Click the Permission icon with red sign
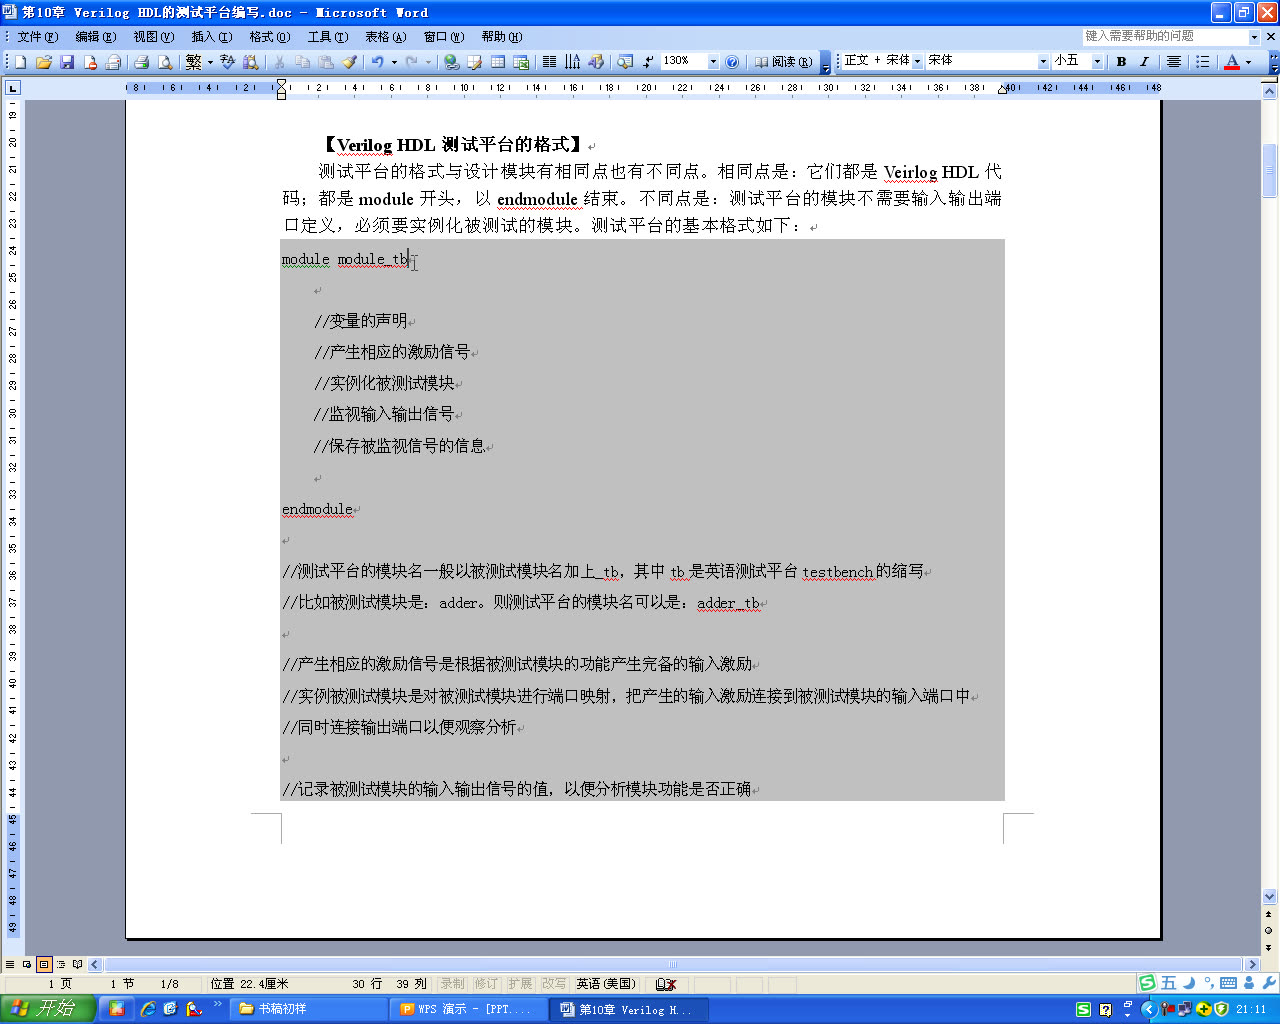 tap(90, 62)
